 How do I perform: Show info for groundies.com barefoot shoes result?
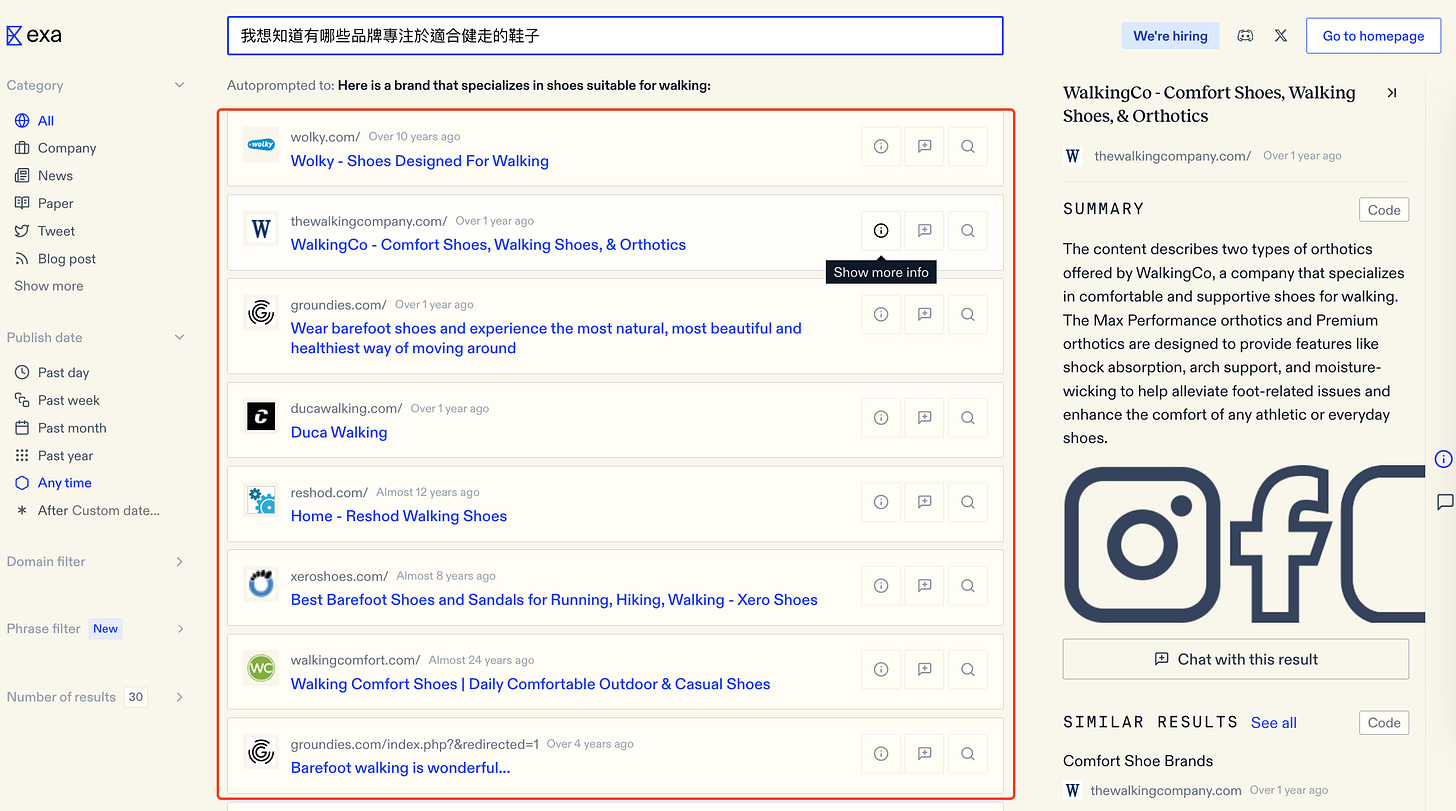(x=881, y=314)
